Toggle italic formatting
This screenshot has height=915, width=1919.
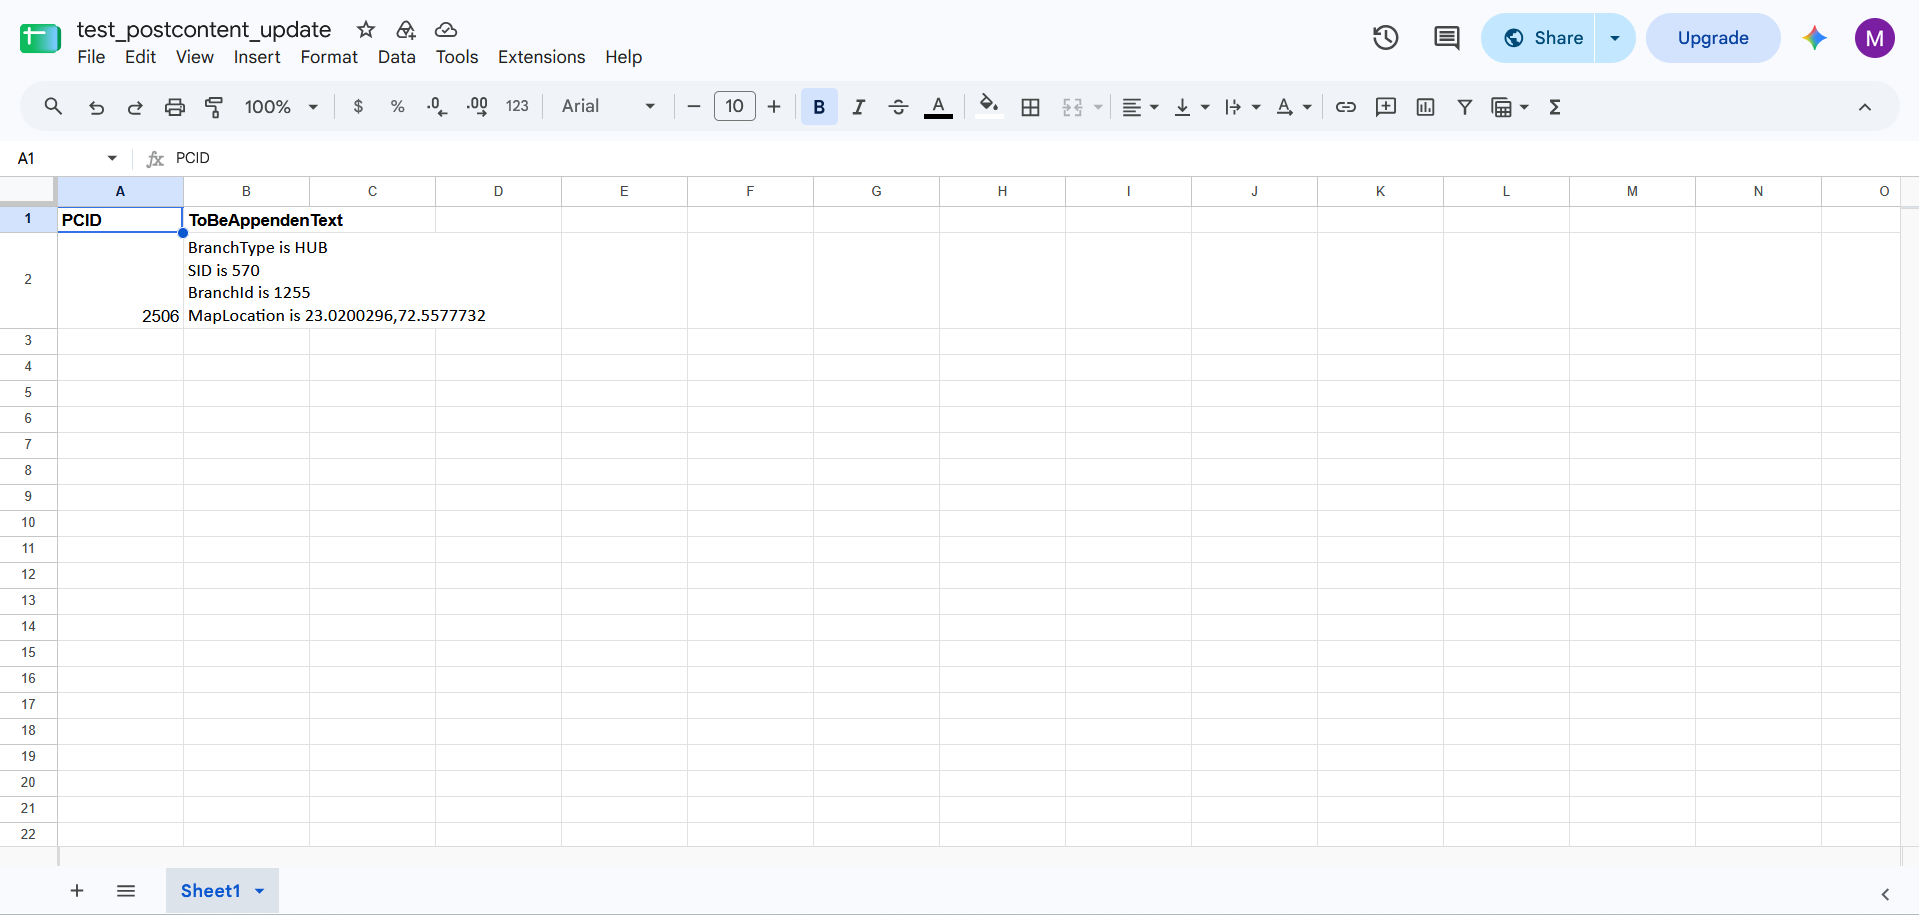[x=858, y=107]
